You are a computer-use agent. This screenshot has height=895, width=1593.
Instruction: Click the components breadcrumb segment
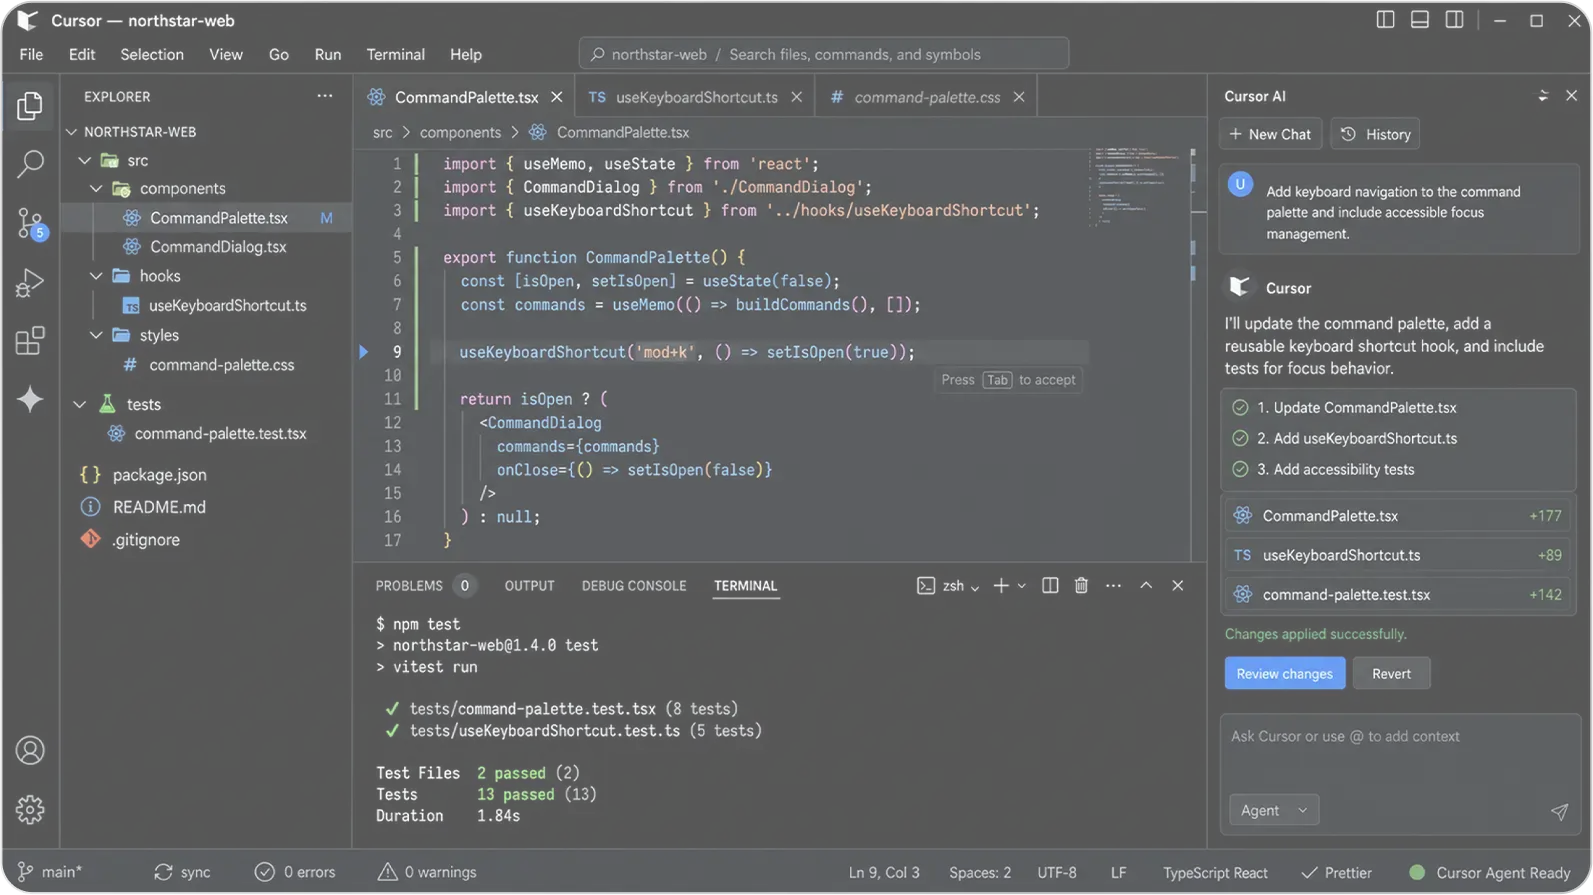[460, 132]
